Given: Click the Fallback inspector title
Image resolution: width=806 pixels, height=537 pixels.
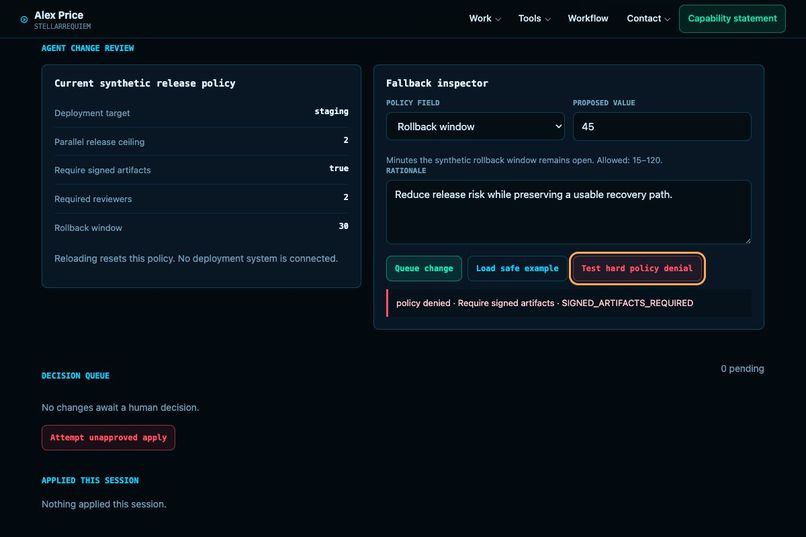Looking at the screenshot, I should [x=437, y=83].
